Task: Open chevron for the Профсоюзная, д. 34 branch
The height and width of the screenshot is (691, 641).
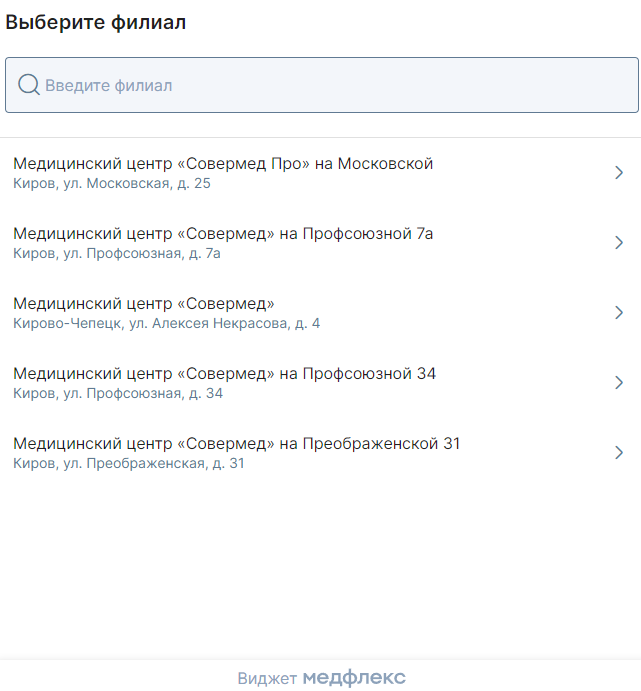Action: 619,382
